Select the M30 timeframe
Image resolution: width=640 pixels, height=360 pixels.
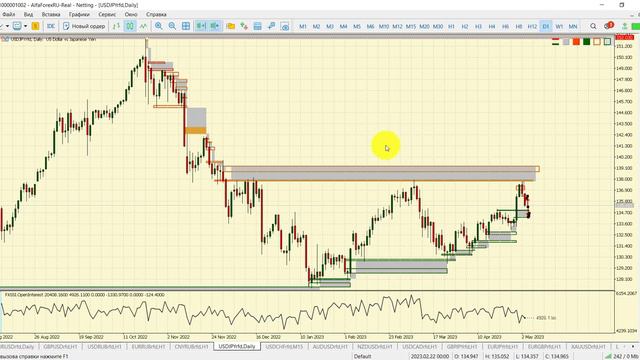point(438,26)
